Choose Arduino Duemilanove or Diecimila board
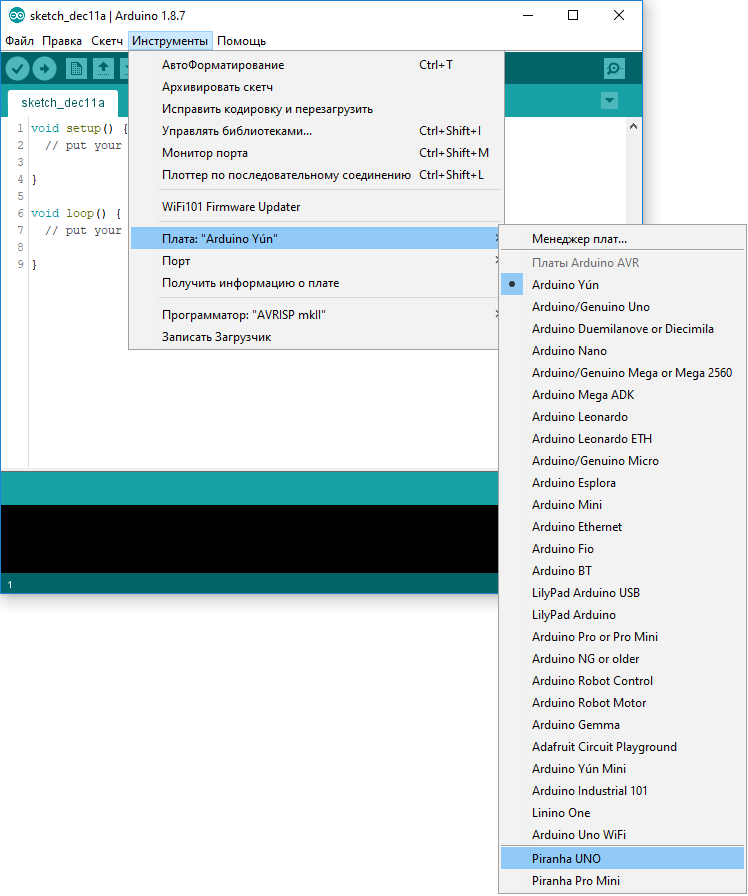Viewport: 748px width, 896px height. click(x=622, y=329)
